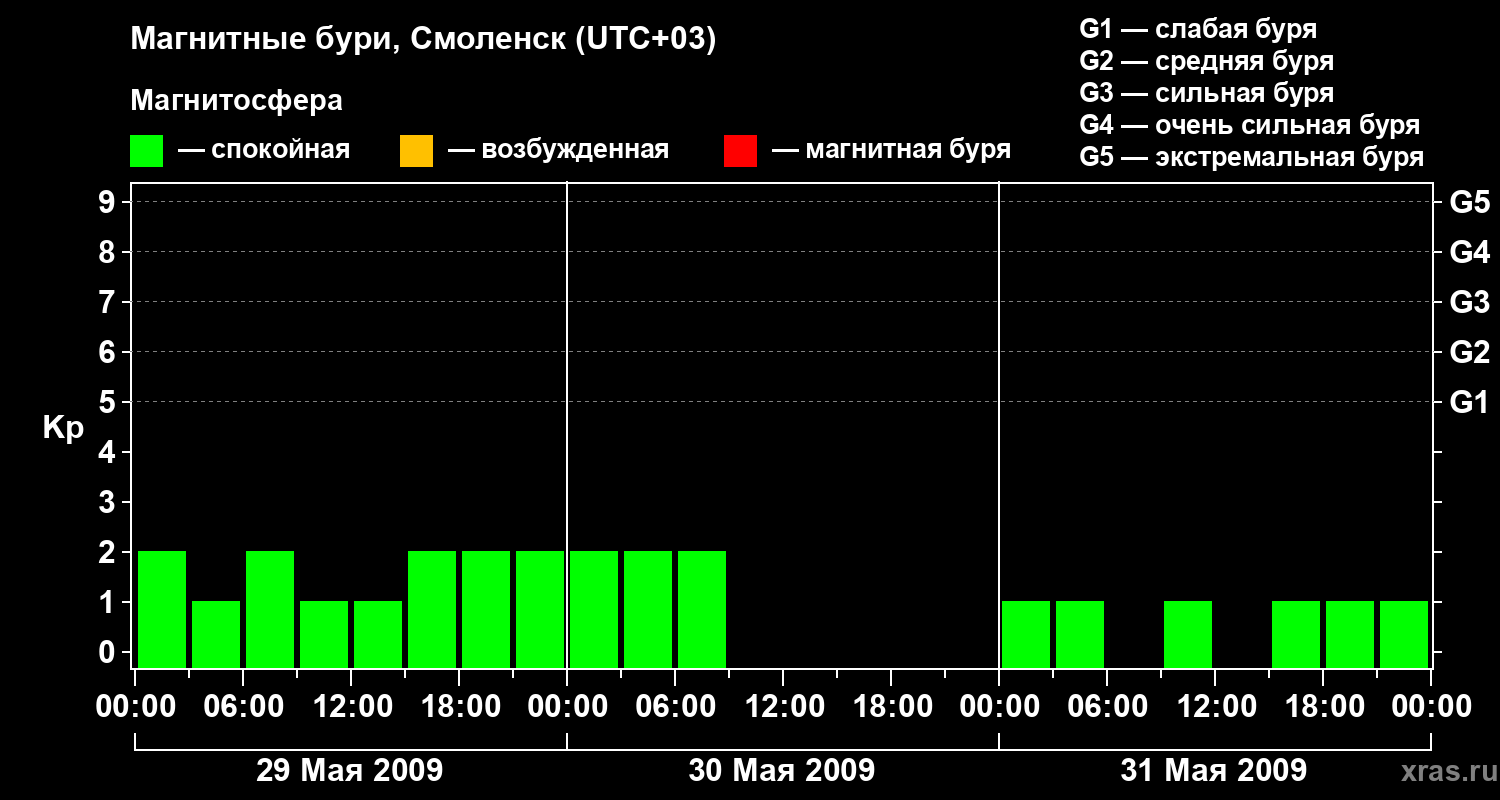Click the 'G2 — средняя буря' legend line
Viewport: 1500px width, 800px height.
pos(1206,61)
